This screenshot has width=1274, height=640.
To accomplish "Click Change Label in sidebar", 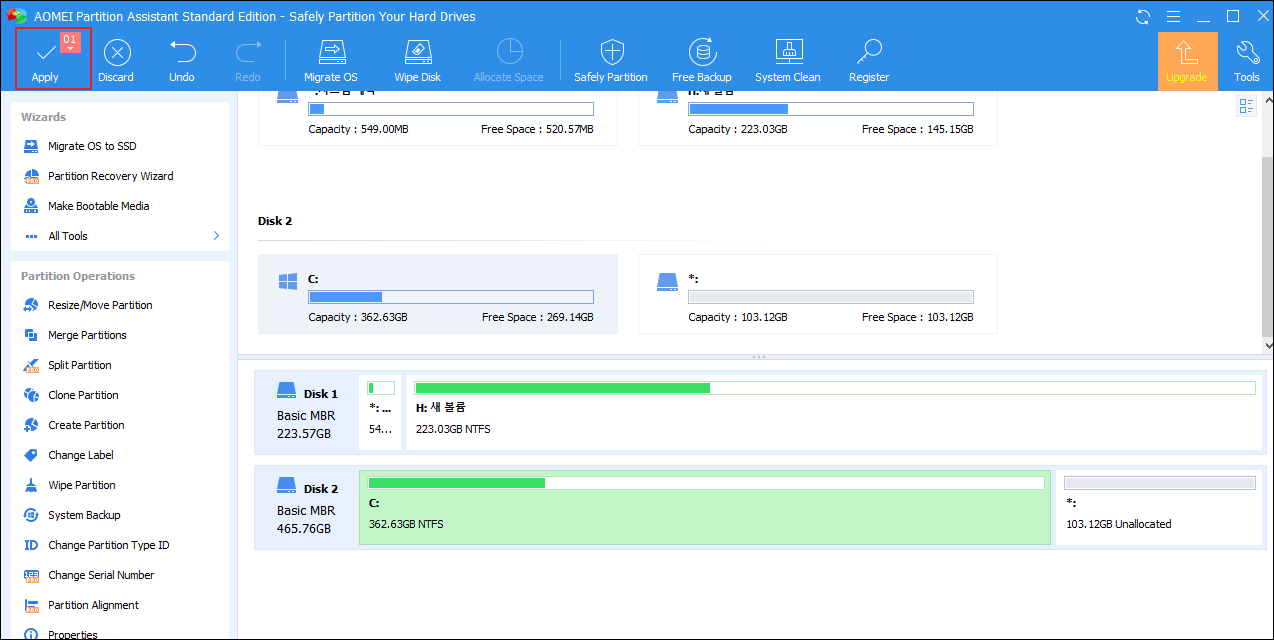I will (68, 455).
